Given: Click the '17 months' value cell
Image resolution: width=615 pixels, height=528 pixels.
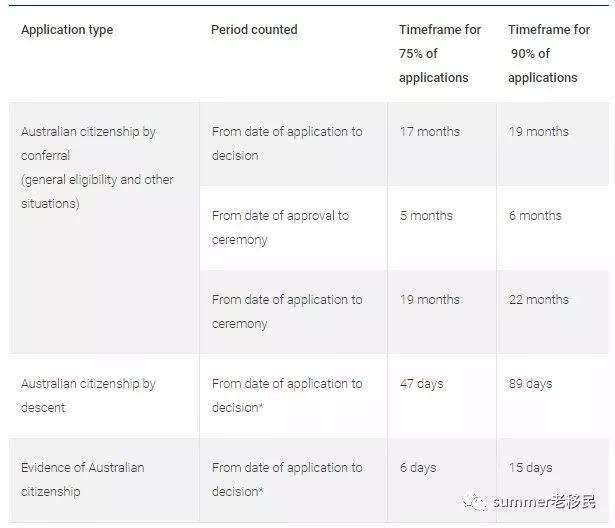Looking at the screenshot, I should point(442,144).
